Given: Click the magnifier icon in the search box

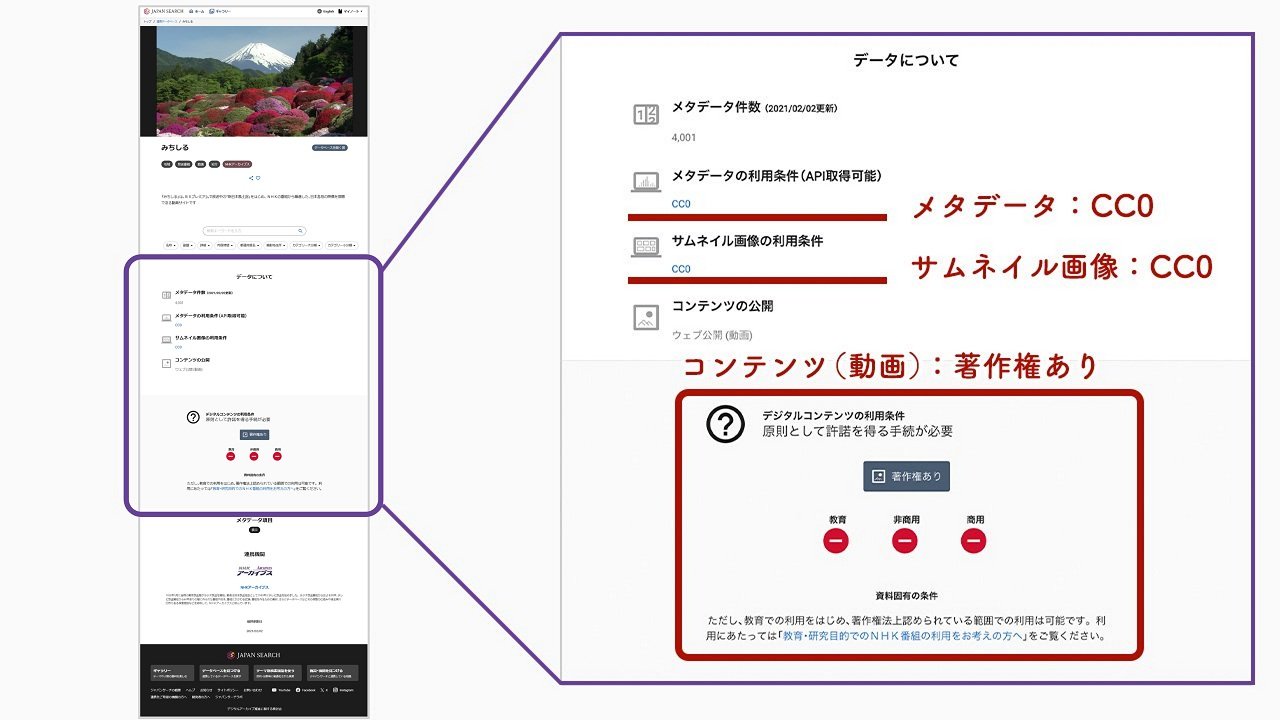Looking at the screenshot, I should (x=300, y=230).
